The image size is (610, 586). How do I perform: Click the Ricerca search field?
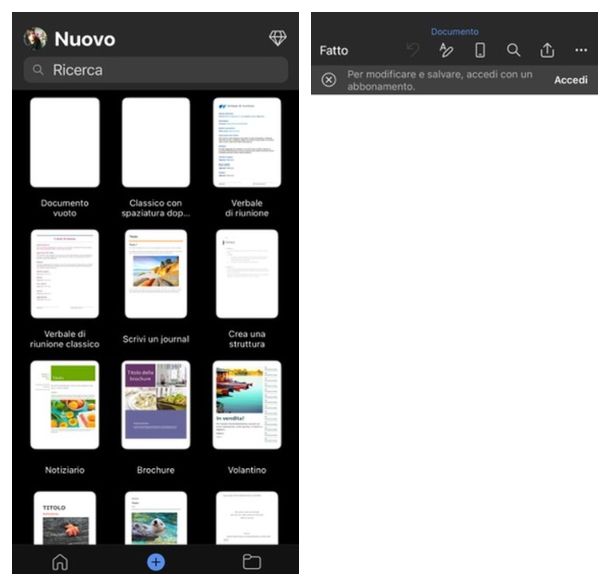click(x=156, y=70)
